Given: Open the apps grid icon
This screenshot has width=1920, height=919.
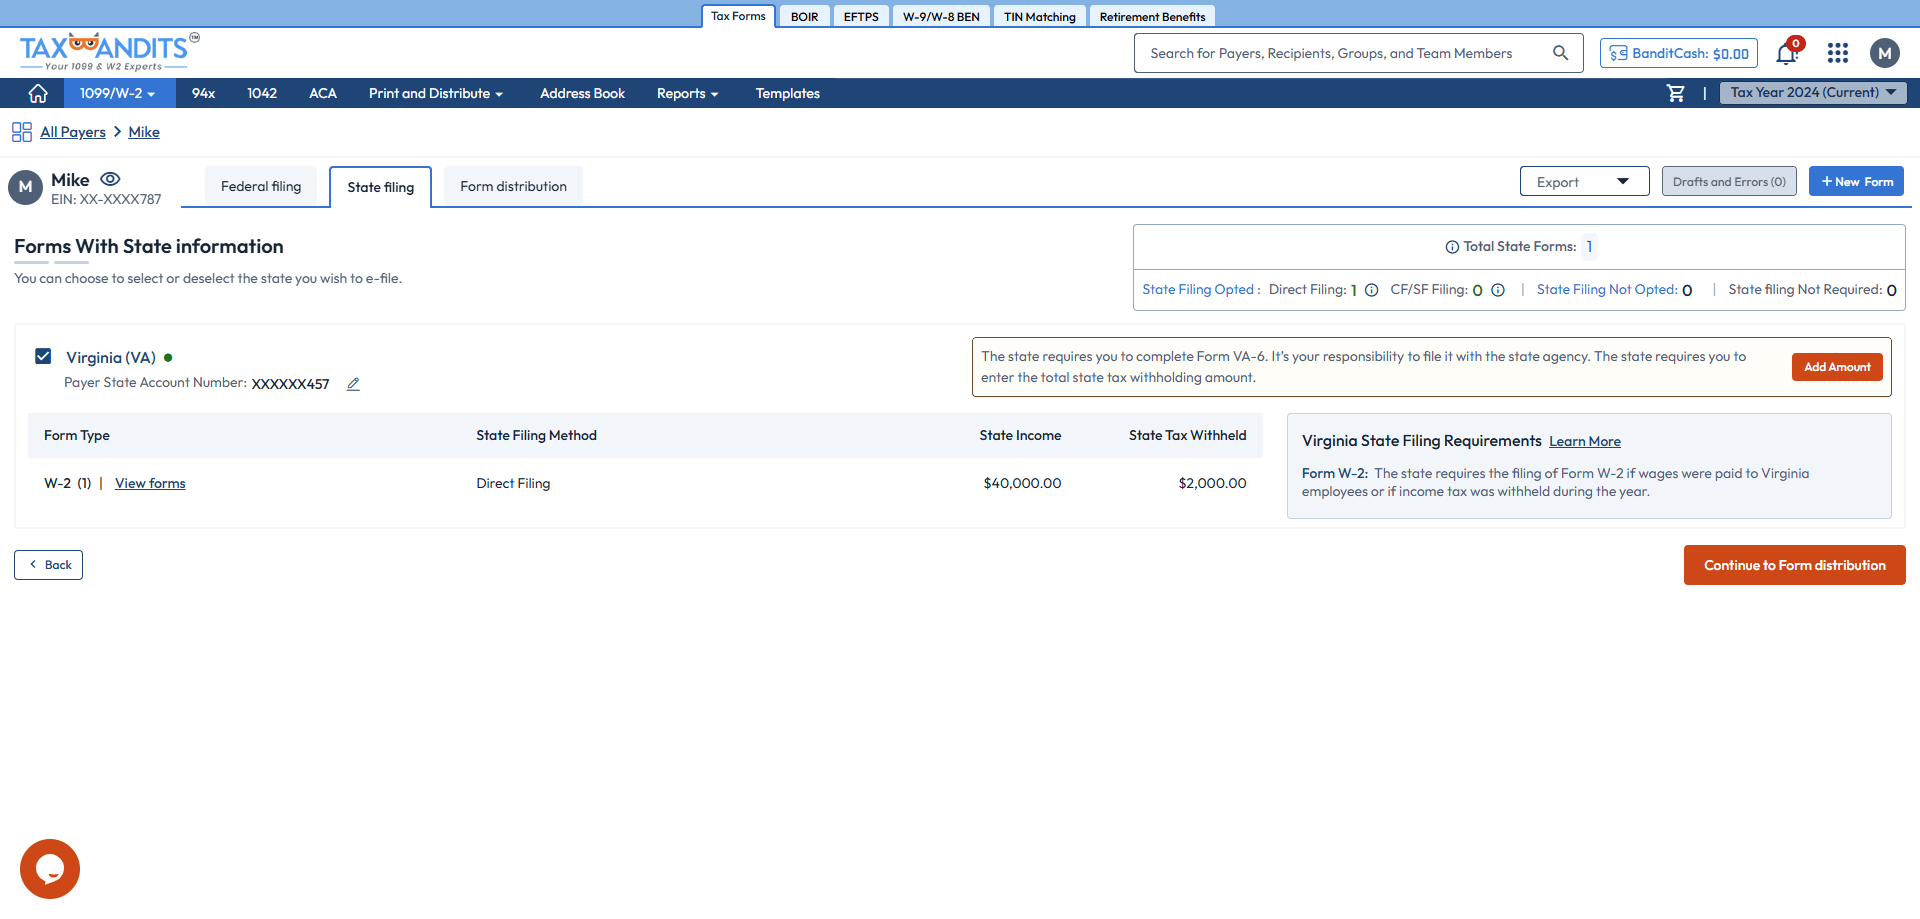Looking at the screenshot, I should pos(1838,53).
